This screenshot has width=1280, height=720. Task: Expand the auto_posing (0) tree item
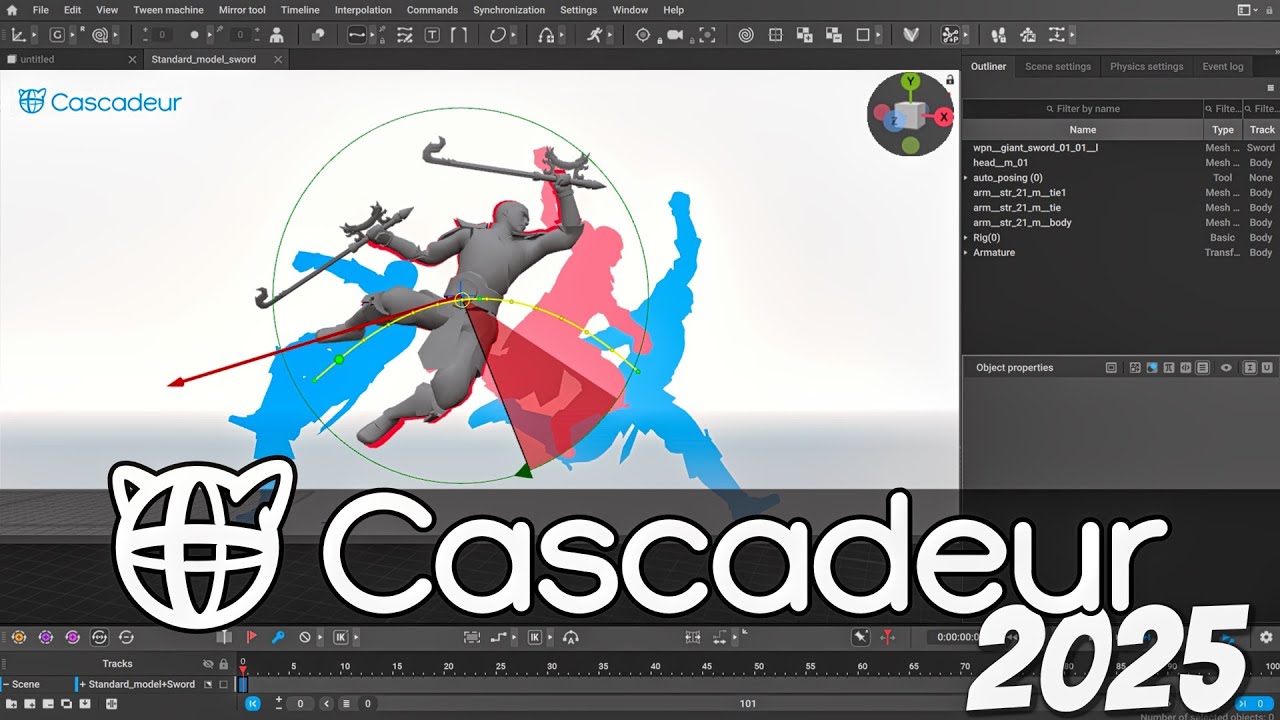[x=966, y=178]
